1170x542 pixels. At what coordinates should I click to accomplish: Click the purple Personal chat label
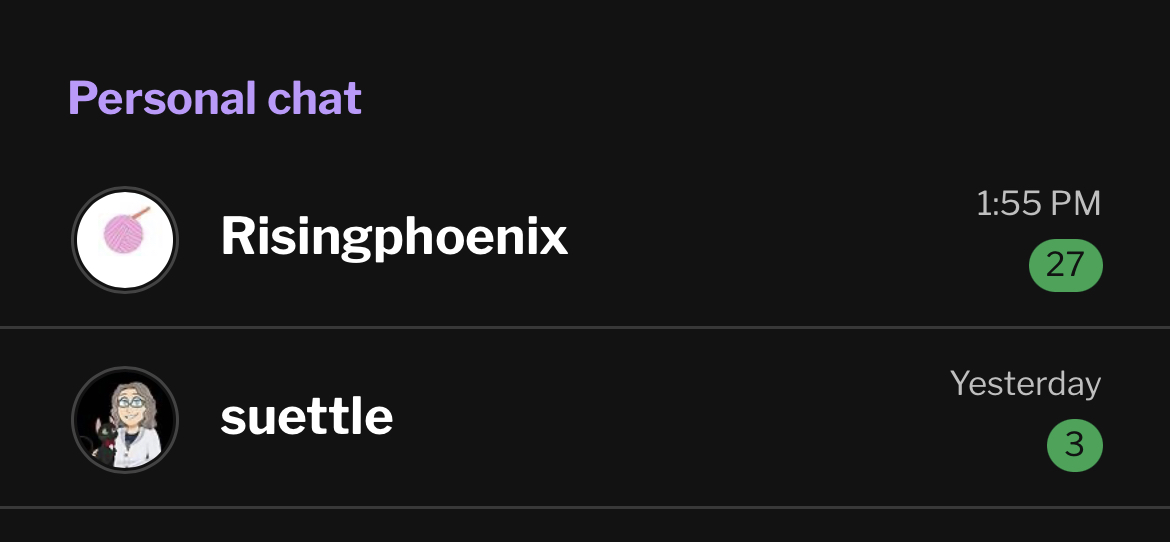[x=215, y=98]
